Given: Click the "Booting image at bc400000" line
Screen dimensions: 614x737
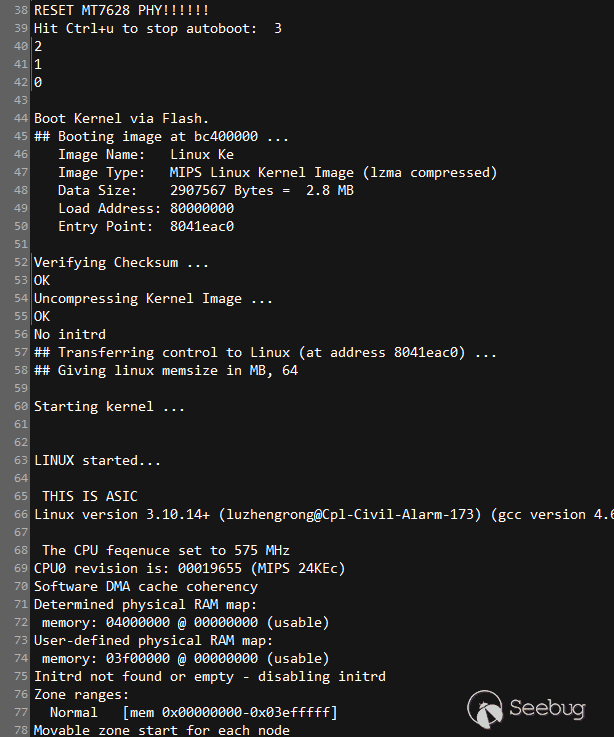Looking at the screenshot, I should click(x=161, y=136).
